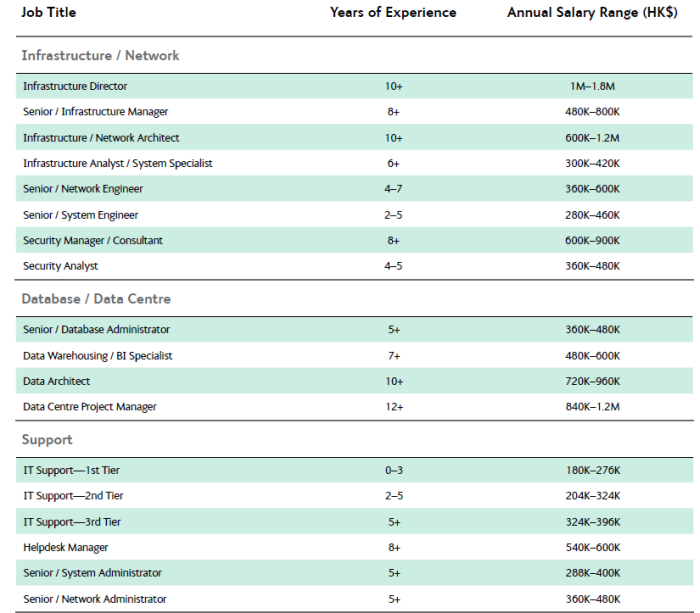Select the '324K–396K' salary value
The height and width of the screenshot is (613, 700).
(x=593, y=522)
